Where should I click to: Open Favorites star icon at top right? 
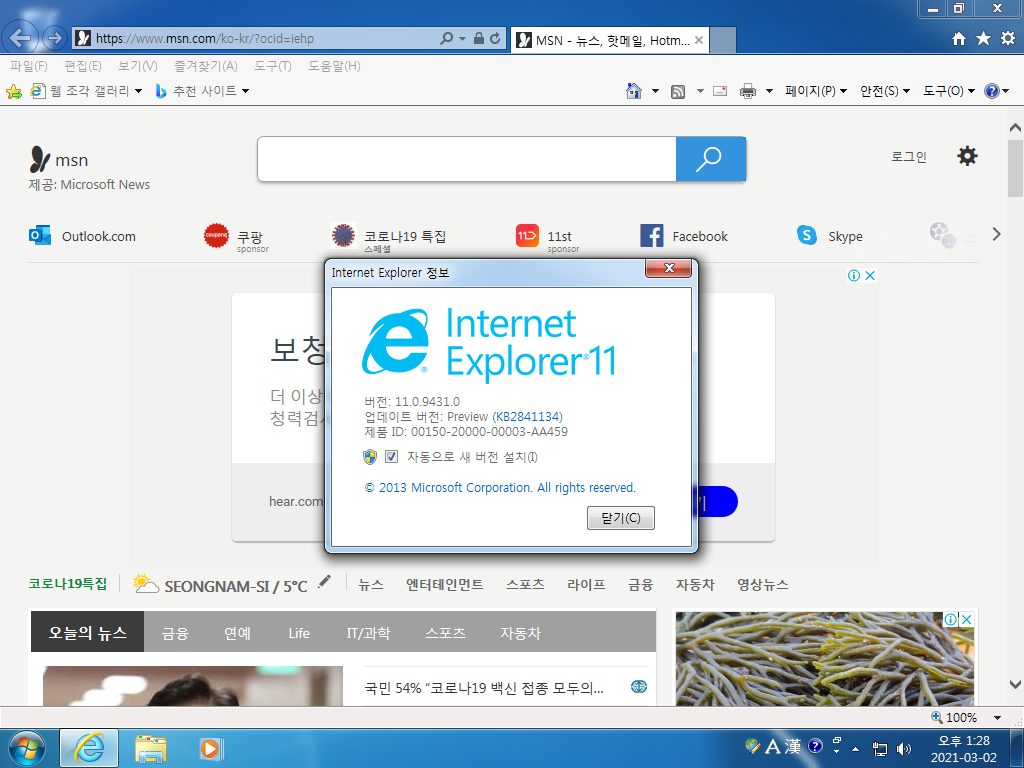(983, 39)
